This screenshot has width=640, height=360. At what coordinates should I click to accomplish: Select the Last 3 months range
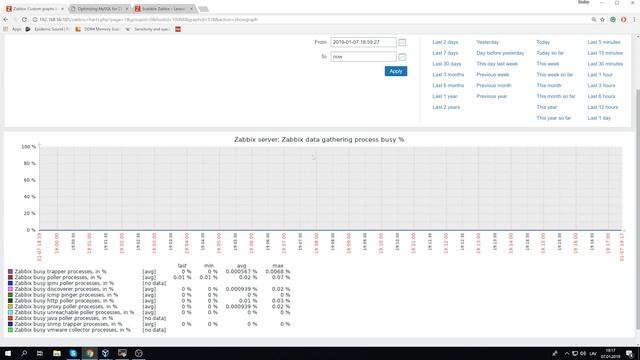[x=448, y=75]
